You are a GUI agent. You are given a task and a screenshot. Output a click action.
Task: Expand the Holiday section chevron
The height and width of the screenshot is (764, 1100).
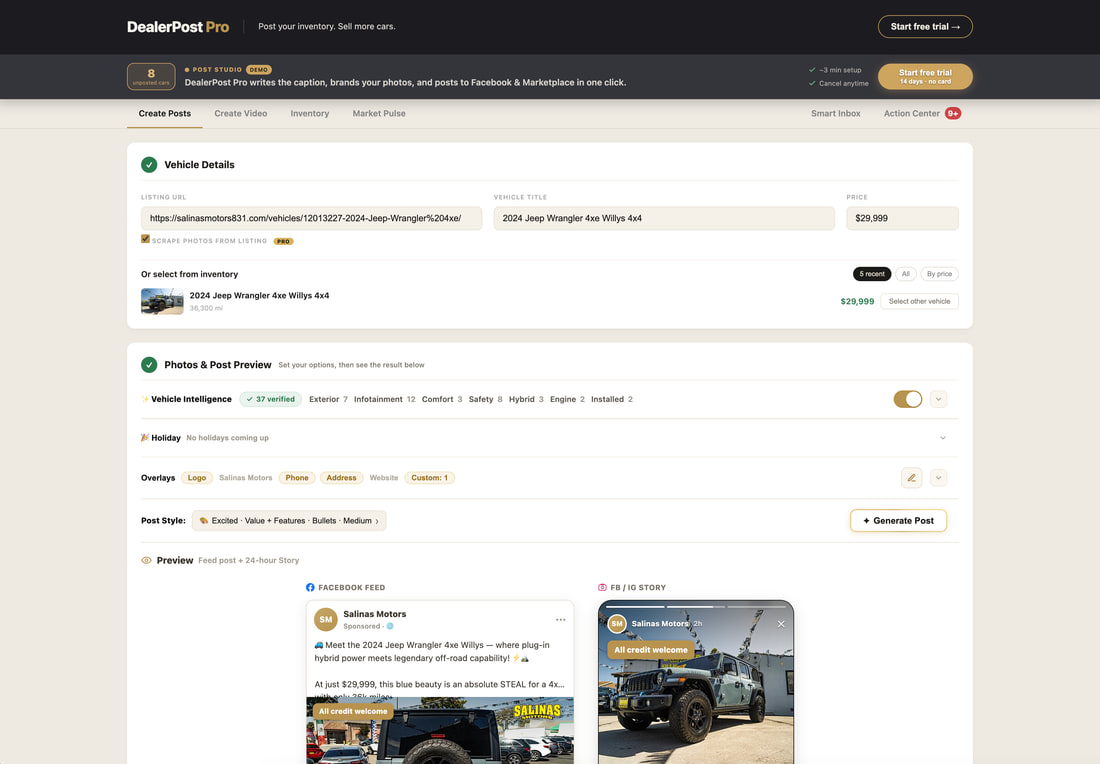click(943, 438)
